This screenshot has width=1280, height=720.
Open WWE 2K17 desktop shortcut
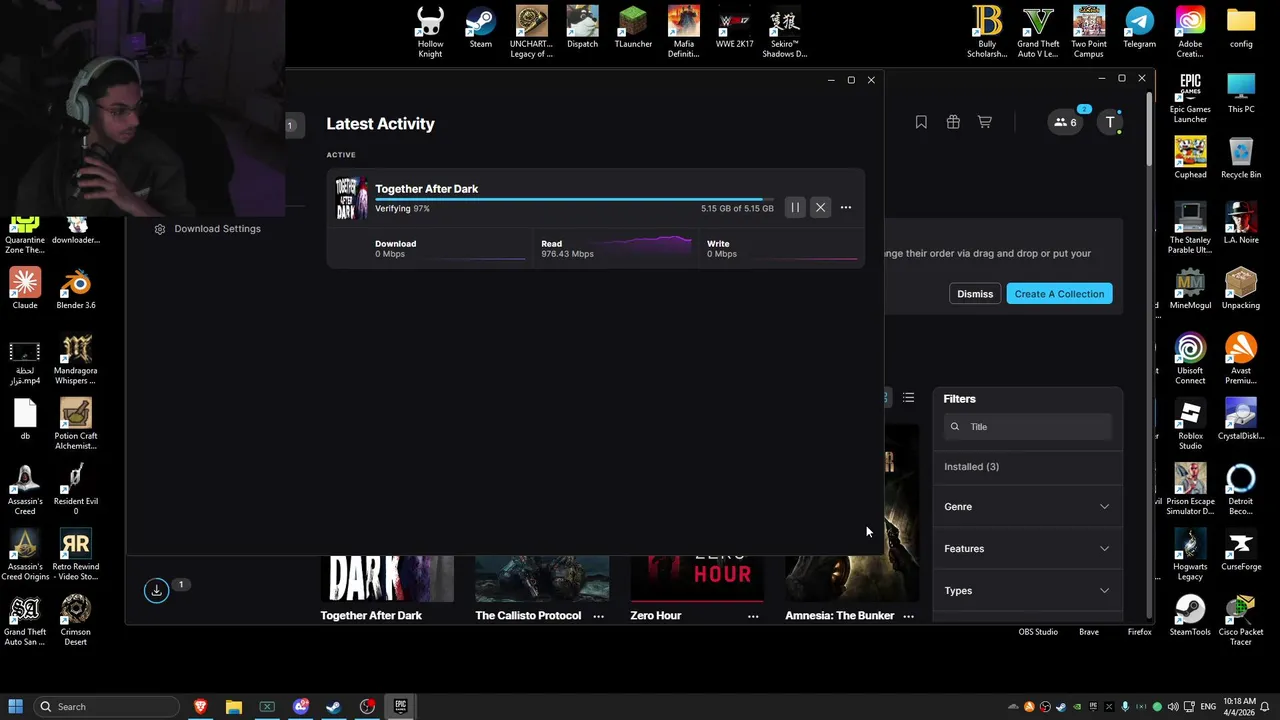click(734, 28)
